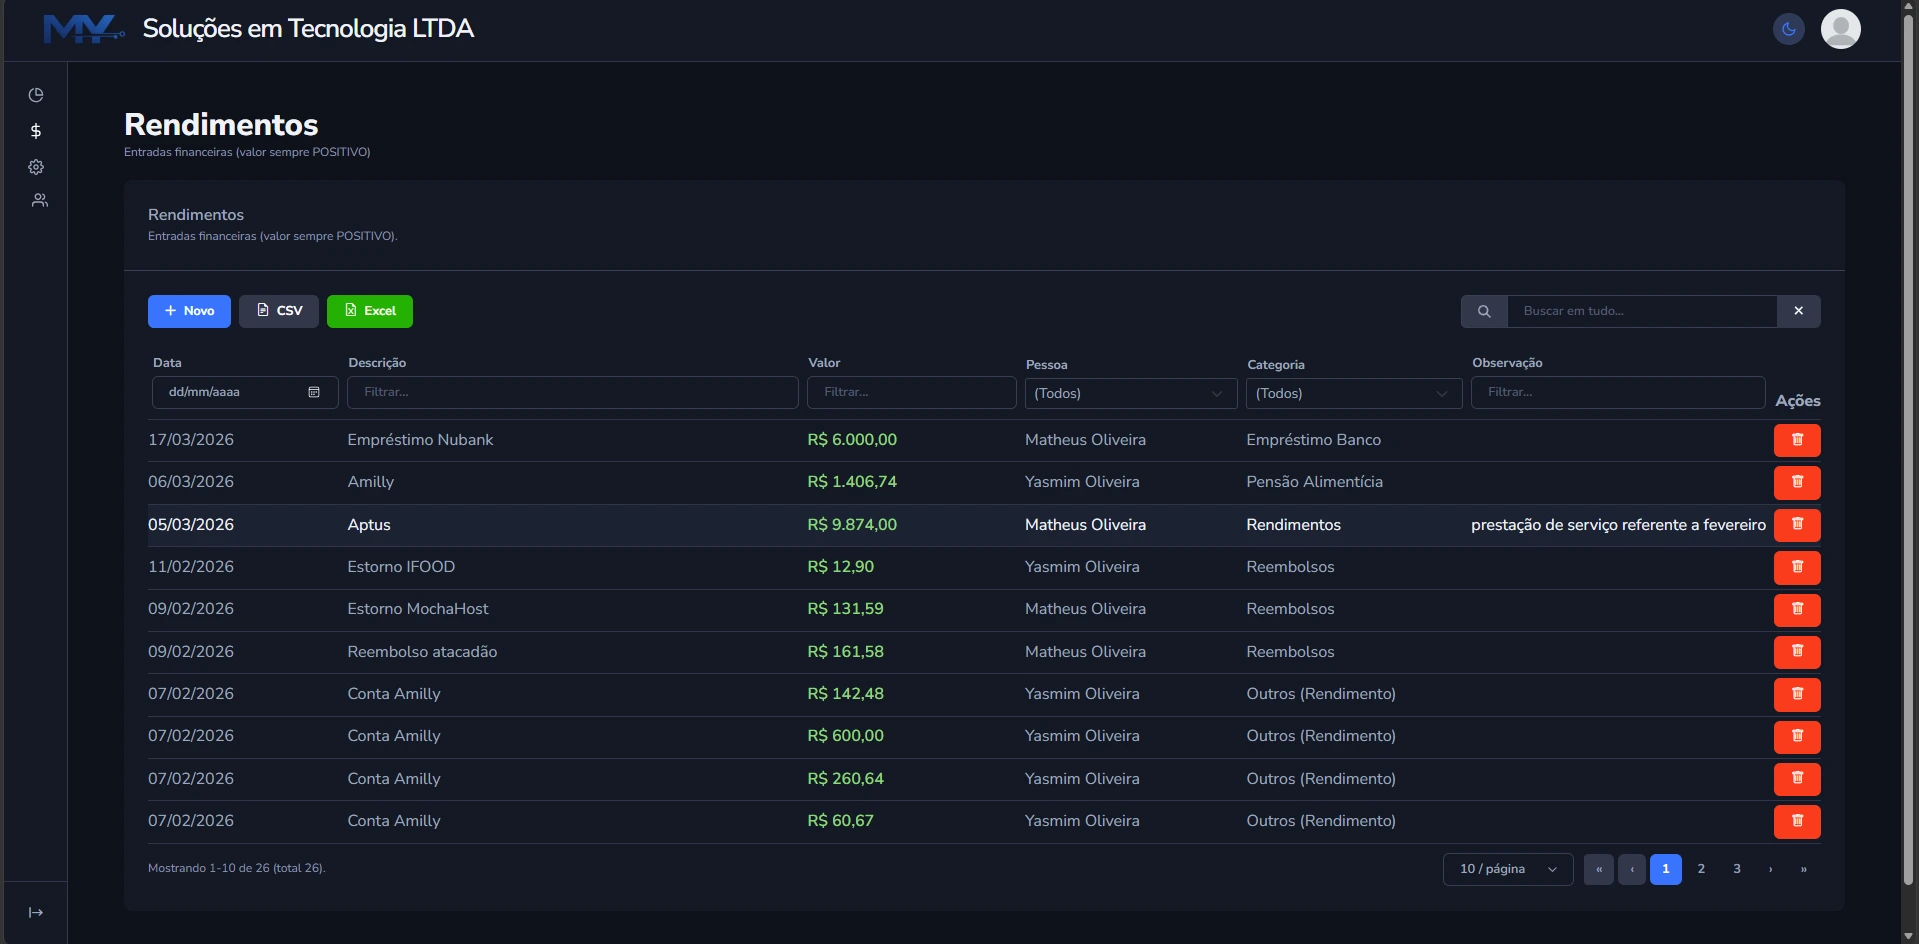Screen dimensions: 1919x944
Task: Click the Valor filter input
Action: 911,392
